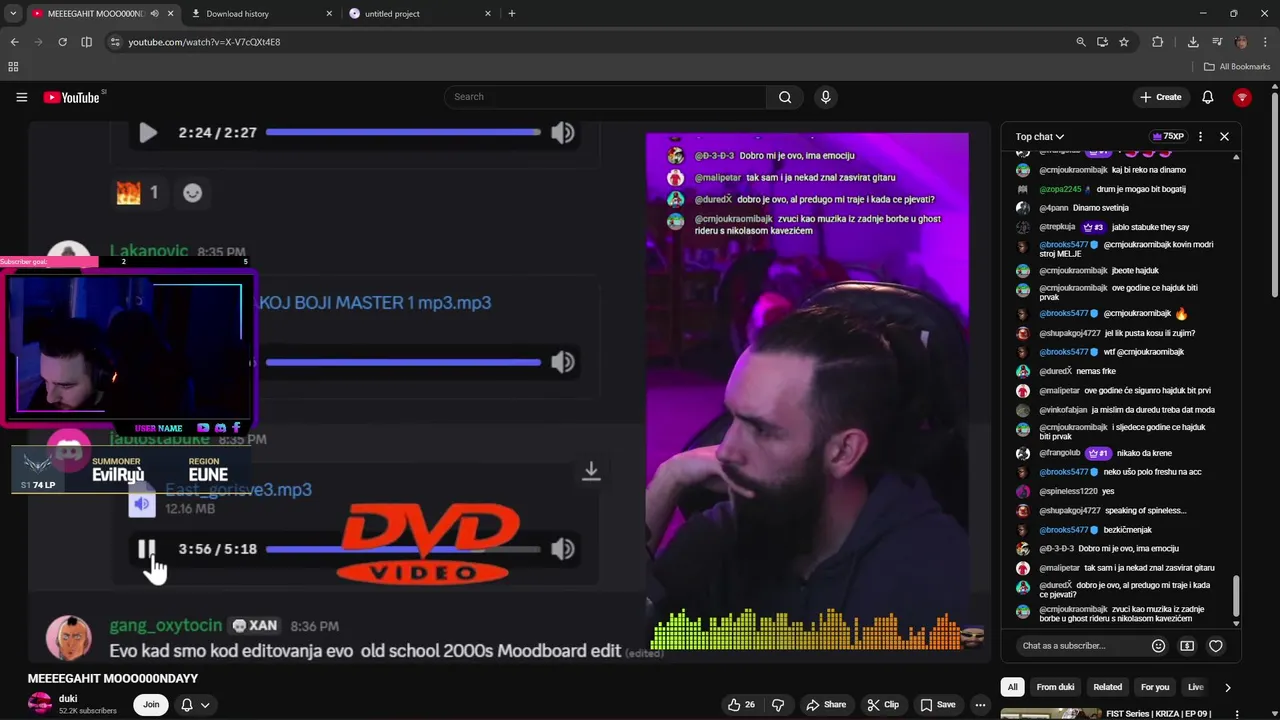Screen dimensions: 1280x720
Task: Open the Chrome three-dot menu
Action: 1265,42
